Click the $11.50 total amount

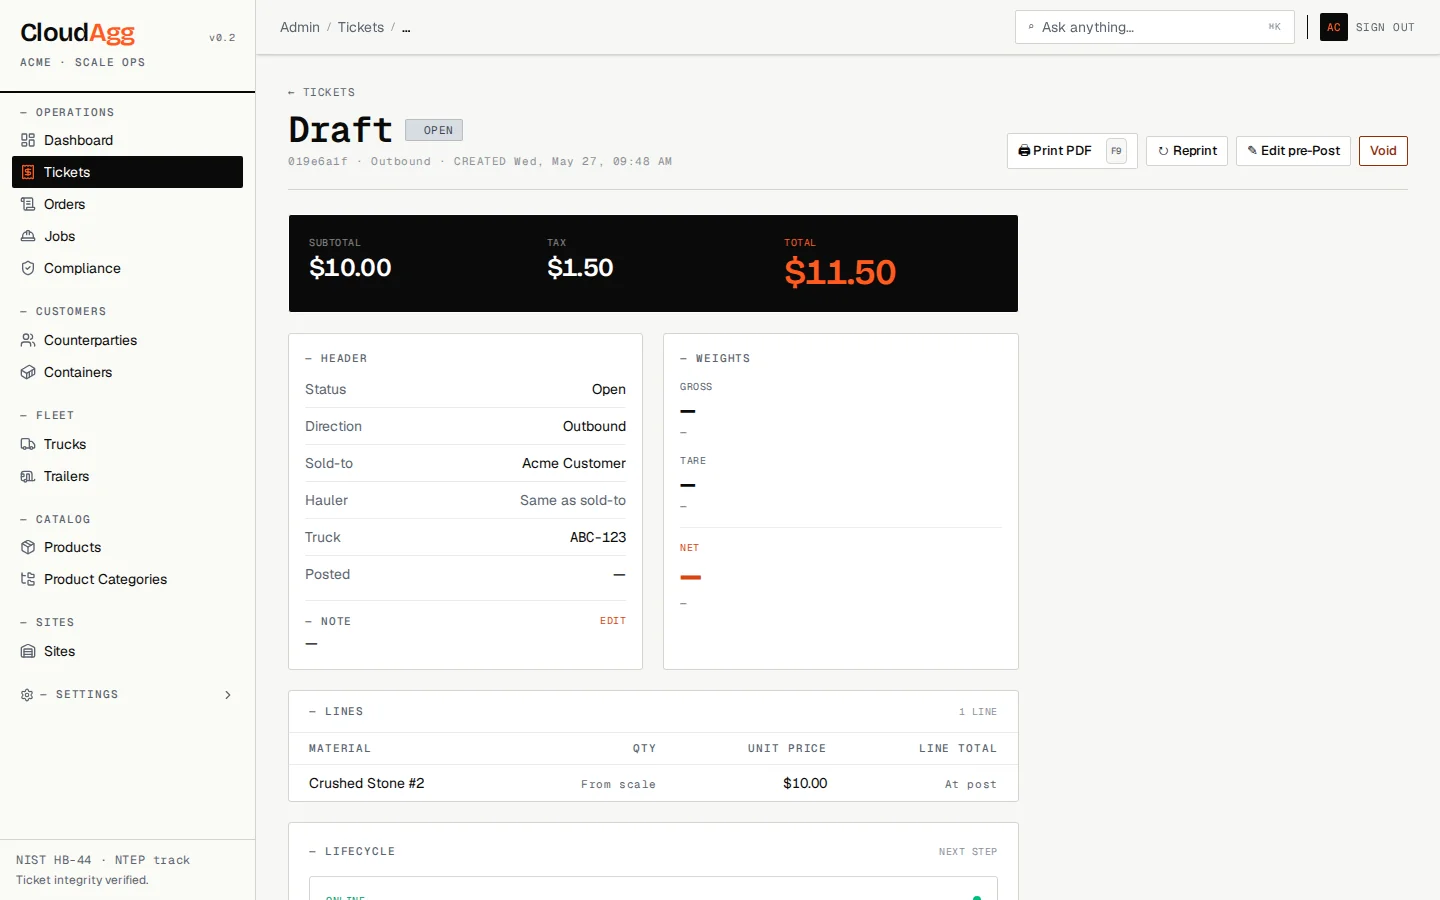[x=840, y=272]
